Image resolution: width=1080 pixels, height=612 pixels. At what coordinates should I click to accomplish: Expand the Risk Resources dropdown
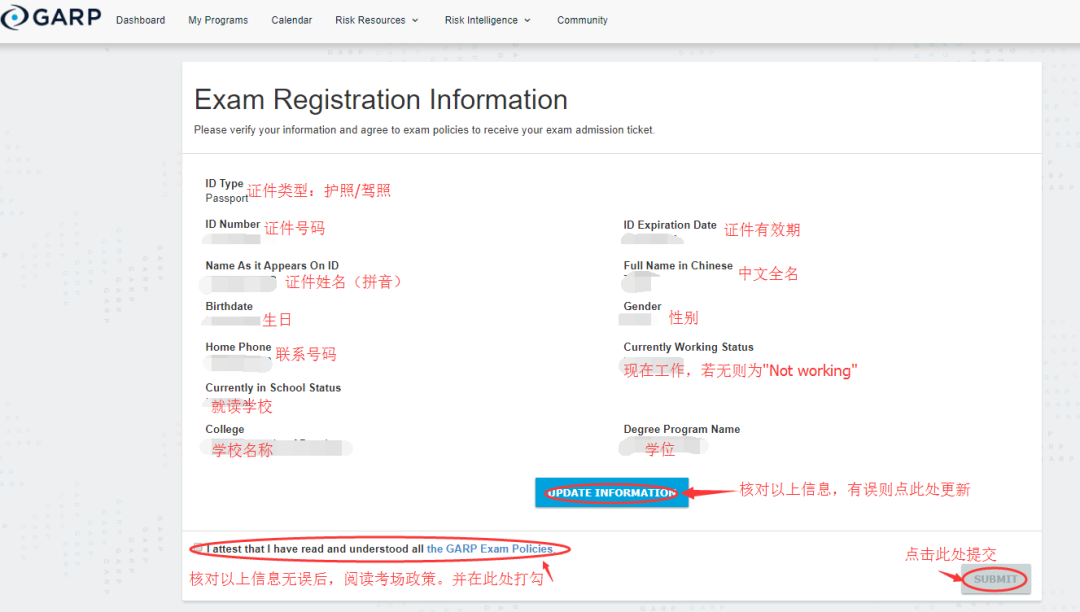[377, 20]
